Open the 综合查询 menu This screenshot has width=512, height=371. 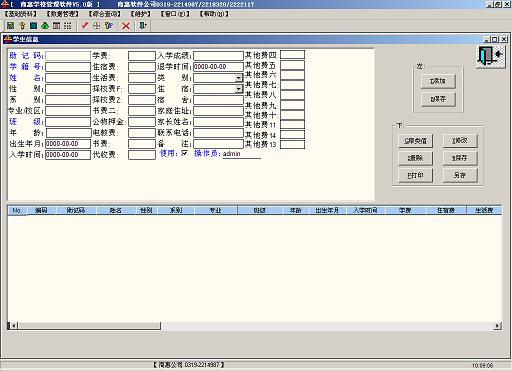pos(105,14)
